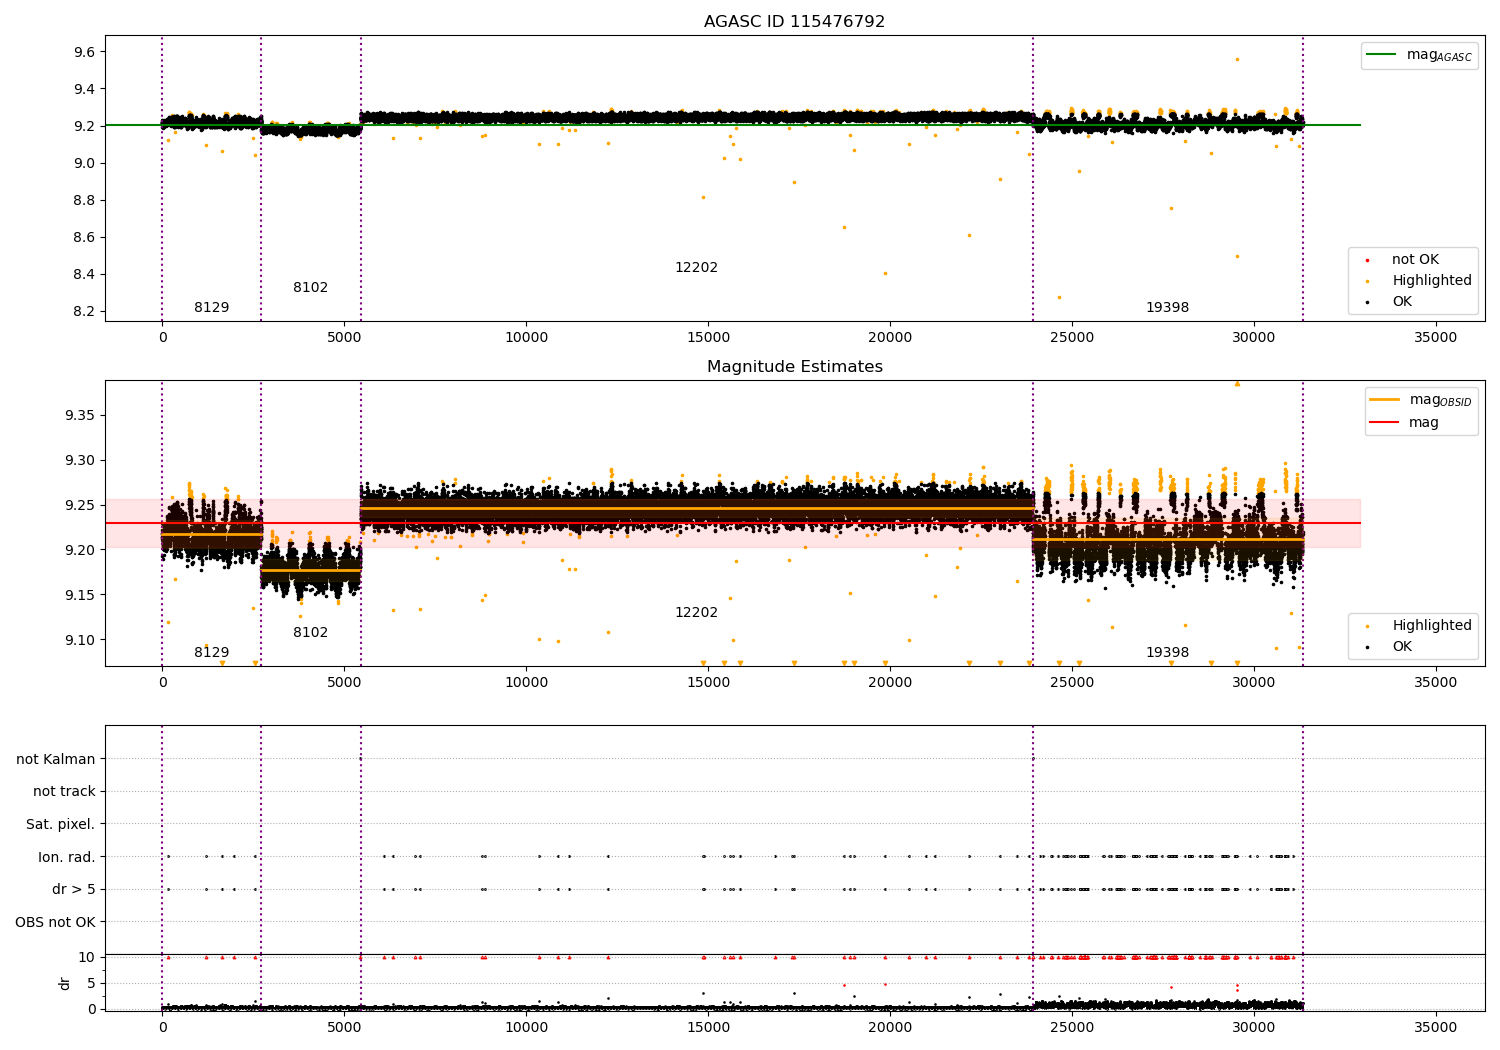Select 'OK' legend entry in Magnitude Estimates plot
1500x1050 pixels.
pyautogui.click(x=1402, y=647)
